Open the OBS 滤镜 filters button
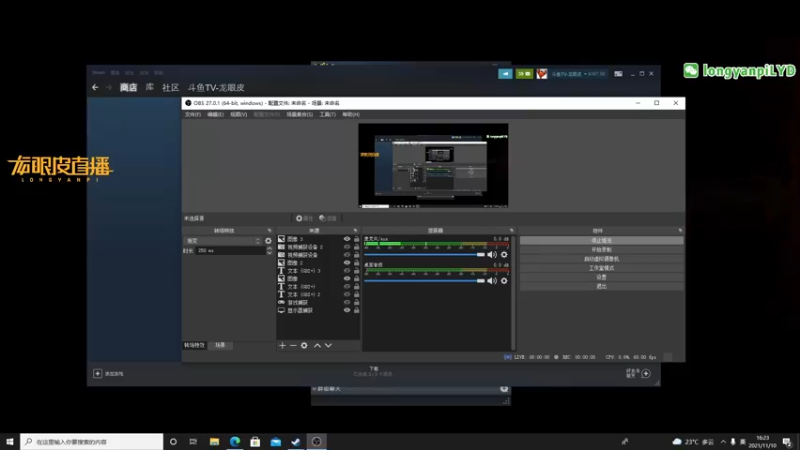Viewport: 800px width, 450px height. tap(328, 218)
